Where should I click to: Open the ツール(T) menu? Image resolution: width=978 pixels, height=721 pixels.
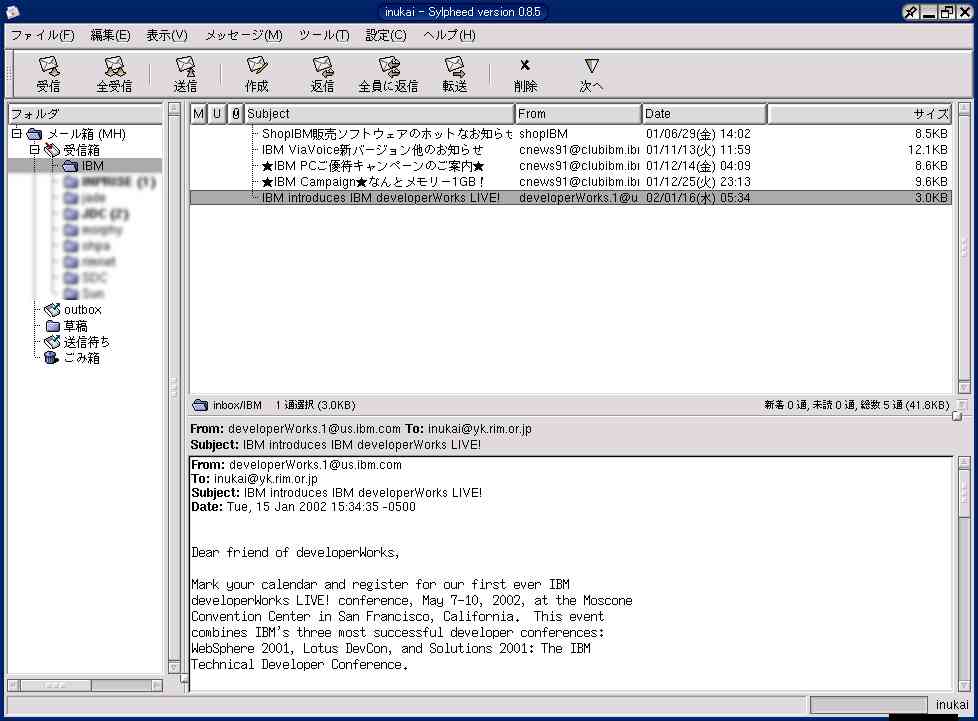click(324, 36)
